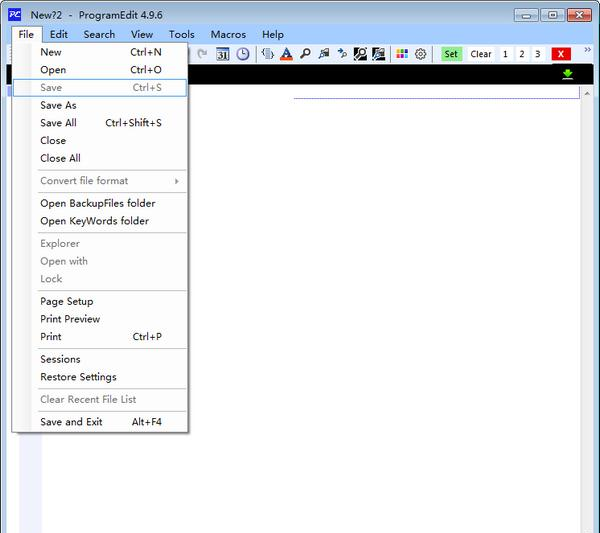Open Sessions from the File menu
Screen dimensions: 600x533
100,359
